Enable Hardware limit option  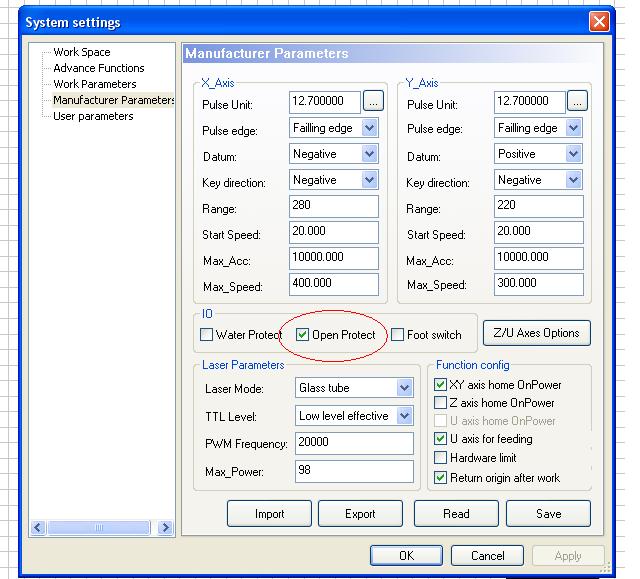tap(441, 458)
